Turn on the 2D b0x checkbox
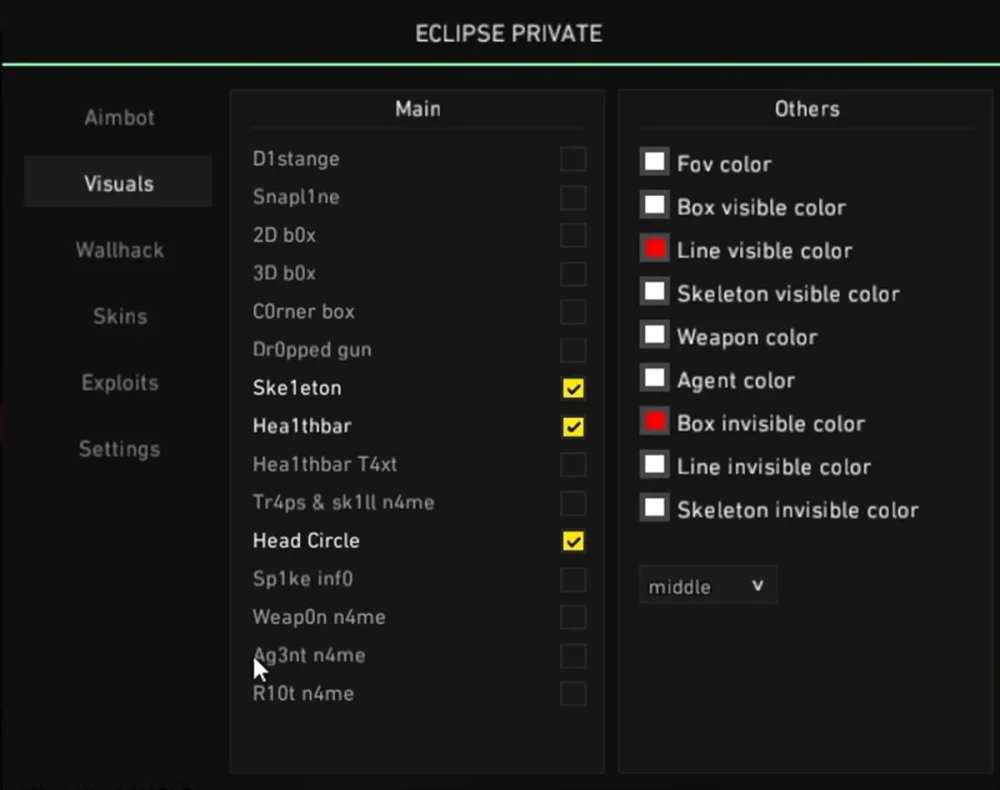Viewport: 1000px width, 790px height. pos(573,236)
